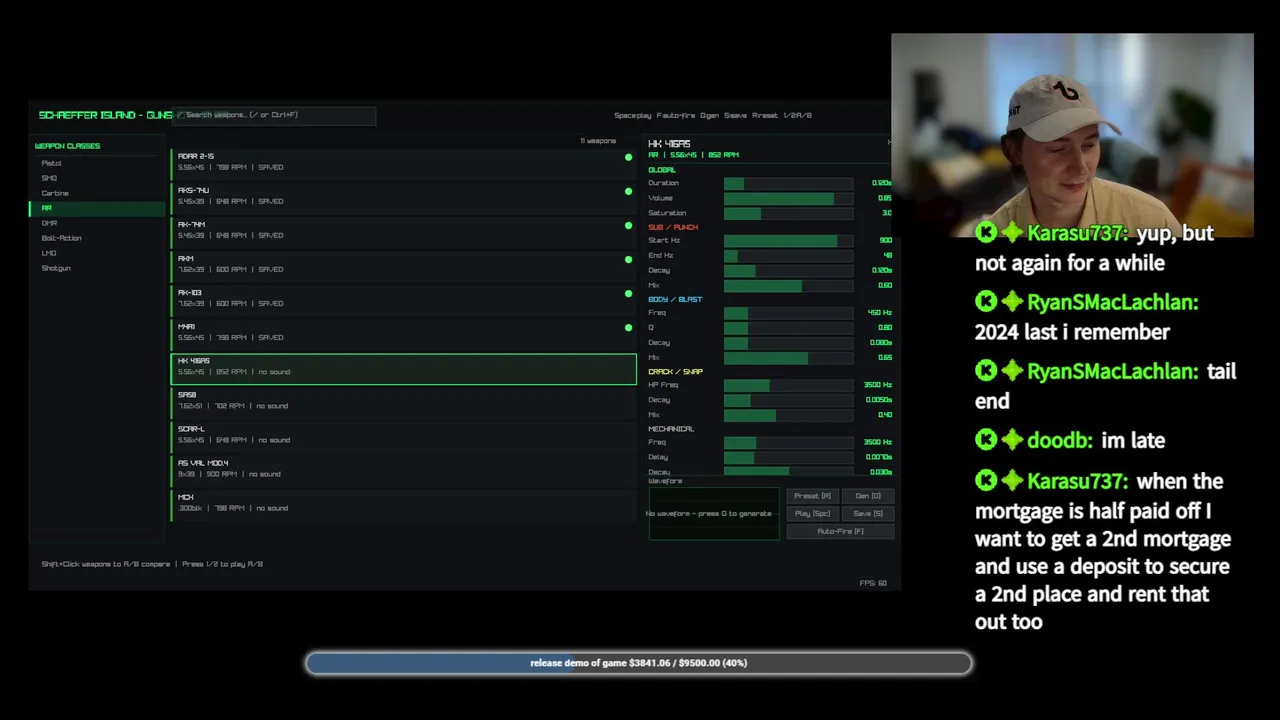Select the SMG weapon class
Viewport: 1280px width, 720px height.
(x=49, y=178)
